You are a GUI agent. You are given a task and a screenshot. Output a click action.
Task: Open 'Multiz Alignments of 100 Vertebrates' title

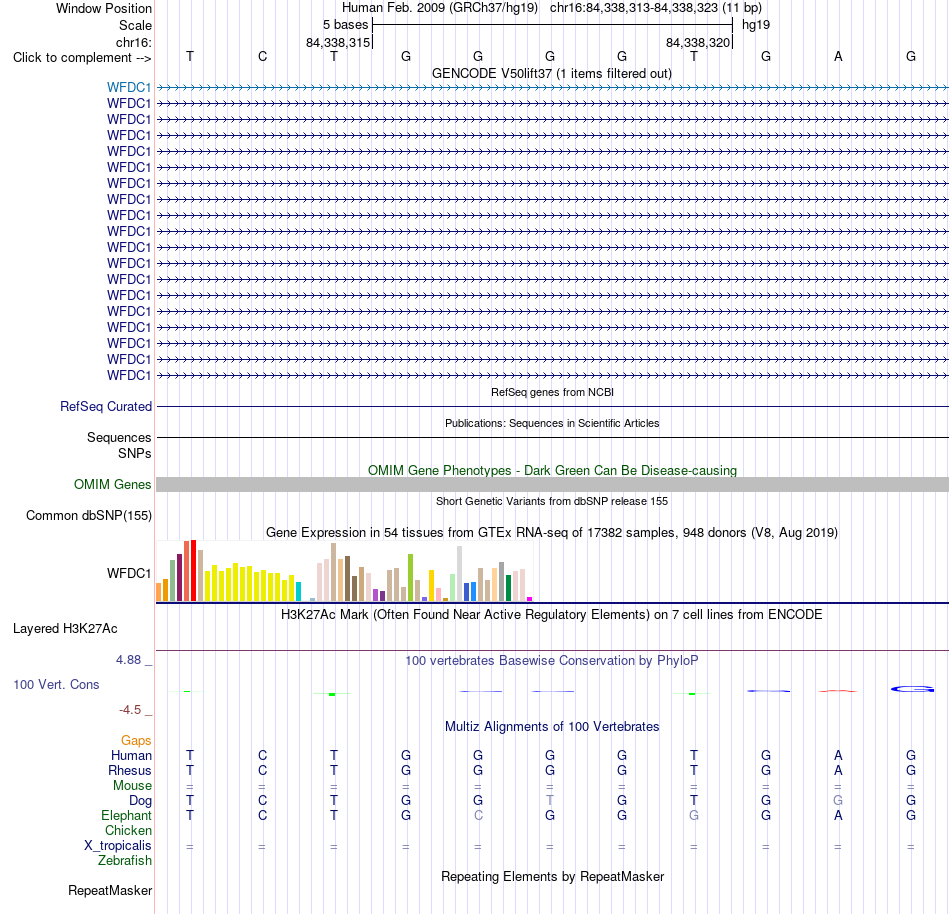[x=552, y=727]
